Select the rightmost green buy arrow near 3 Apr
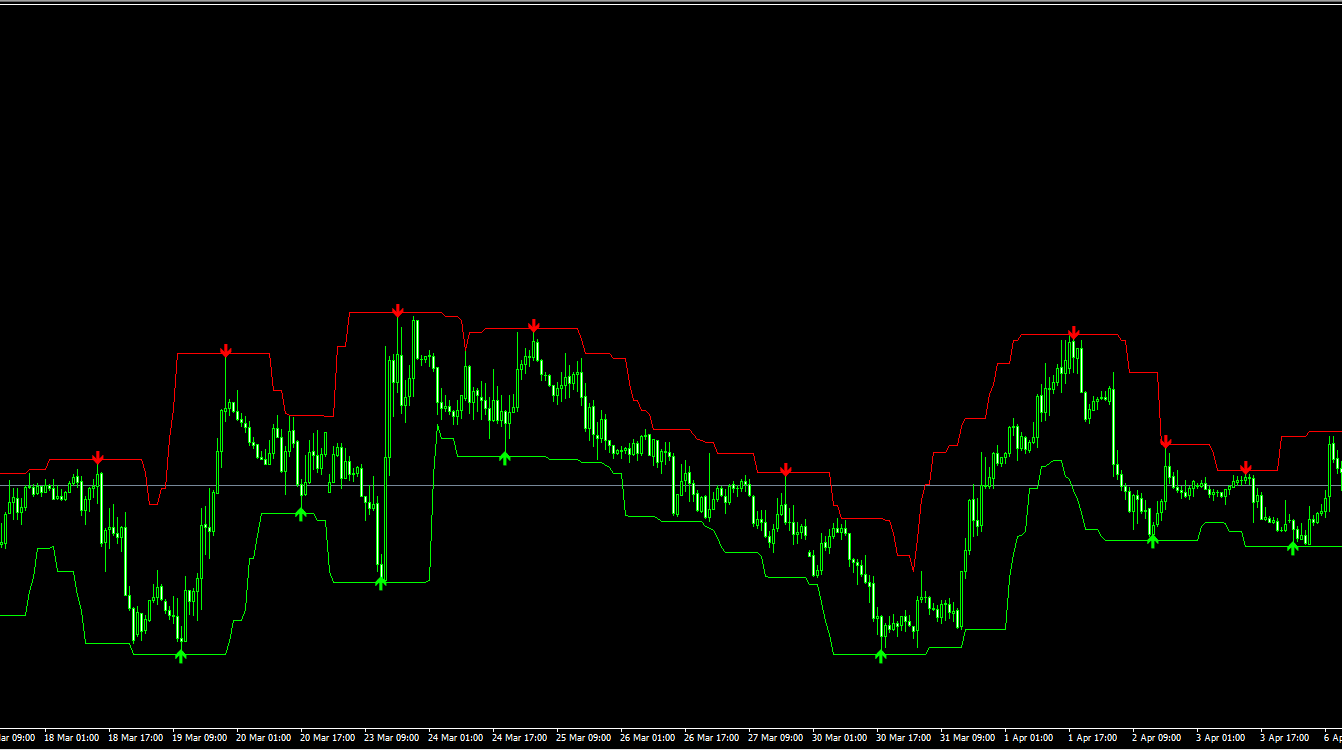This screenshot has height=751, width=1342. click(x=1292, y=547)
